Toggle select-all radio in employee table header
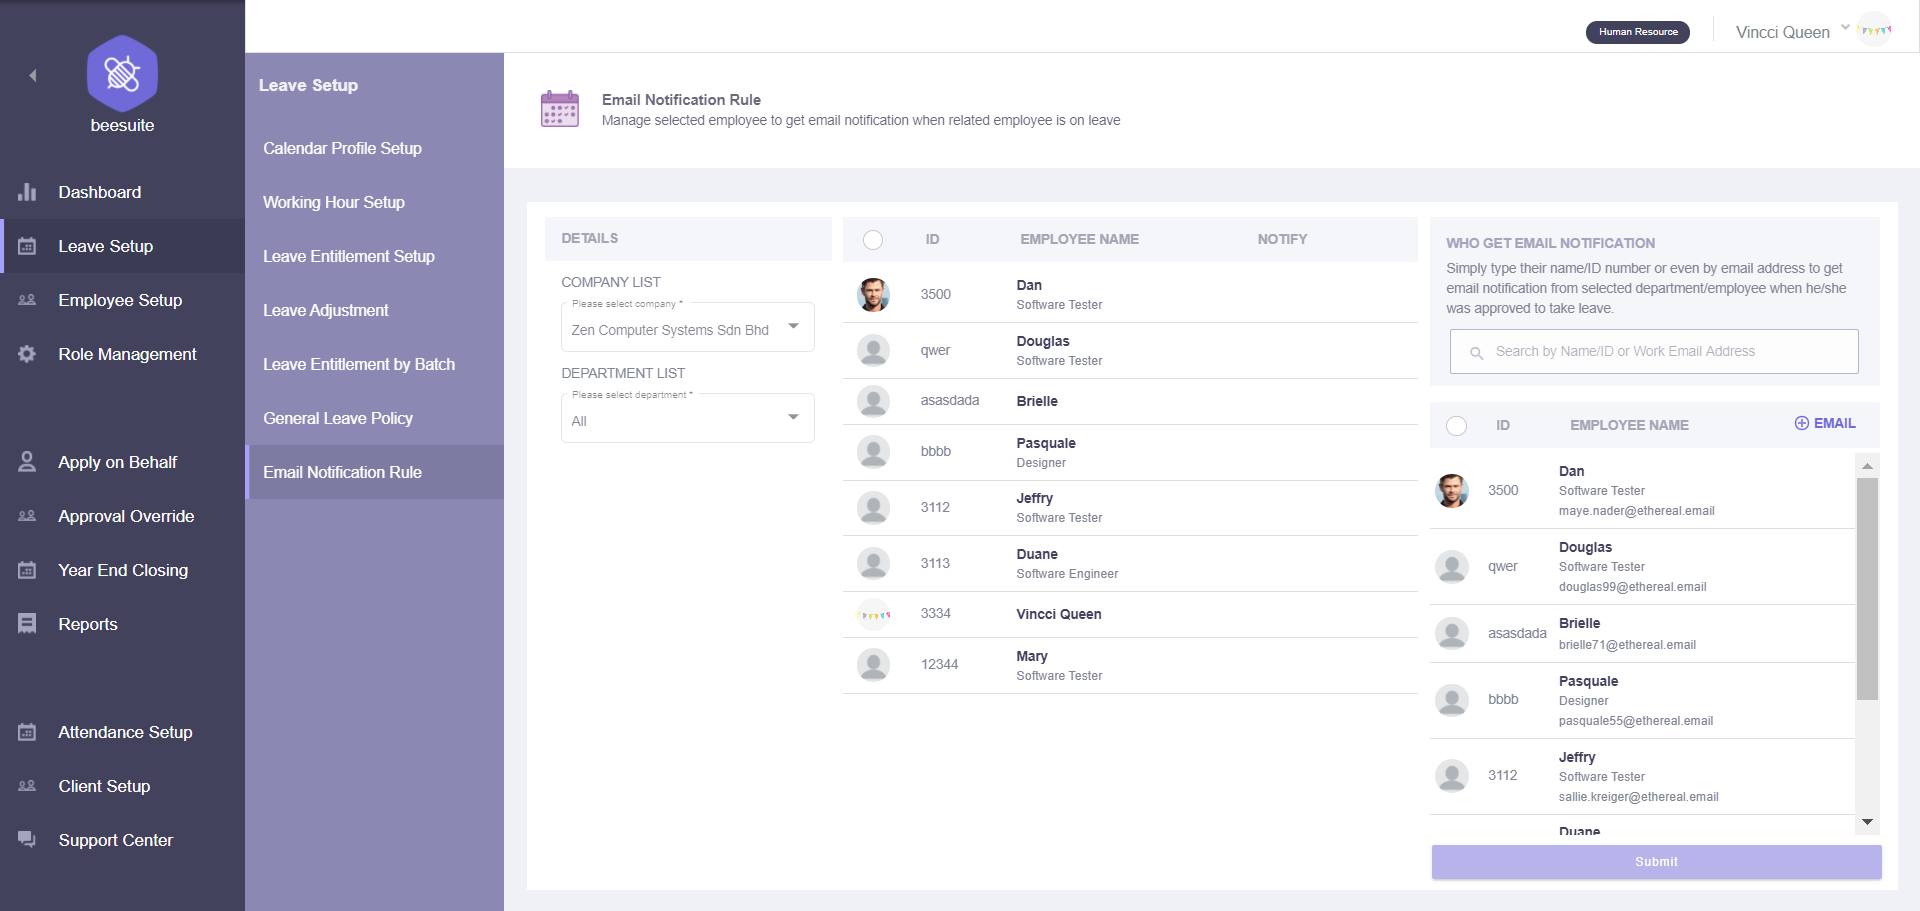Viewport: 1920px width, 911px height. [873, 240]
